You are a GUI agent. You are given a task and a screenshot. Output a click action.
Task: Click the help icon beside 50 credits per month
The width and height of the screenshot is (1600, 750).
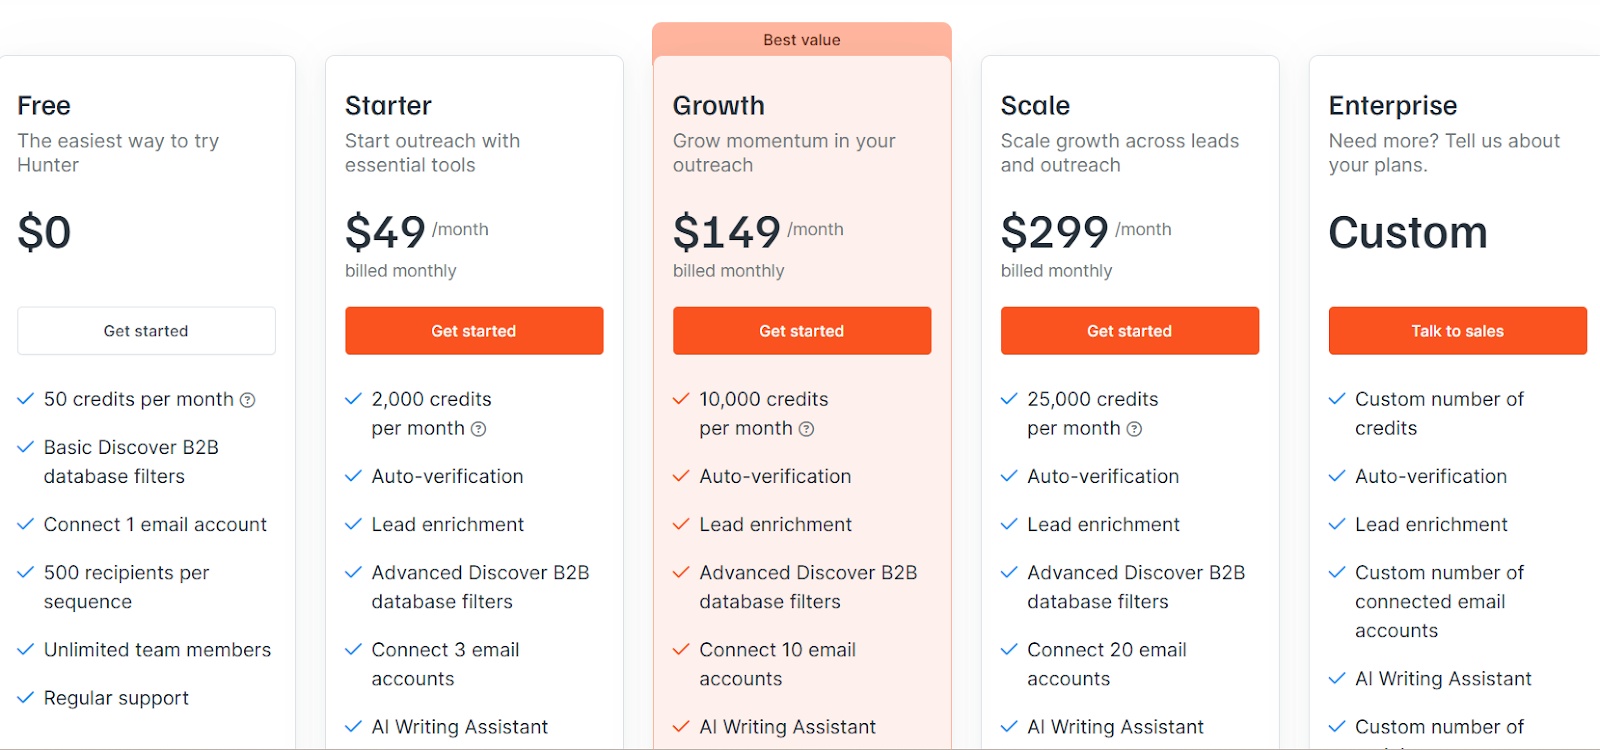[247, 400]
